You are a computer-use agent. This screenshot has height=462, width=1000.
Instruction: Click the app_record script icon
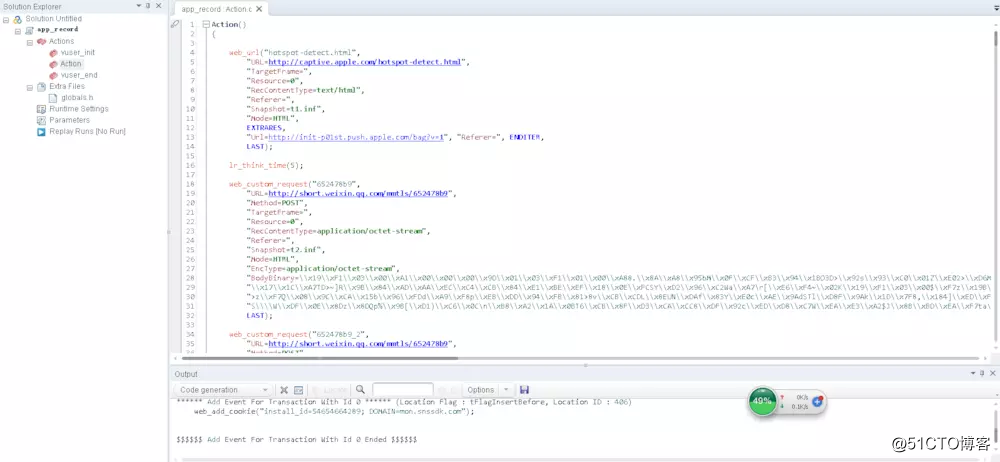pyautogui.click(x=29, y=30)
